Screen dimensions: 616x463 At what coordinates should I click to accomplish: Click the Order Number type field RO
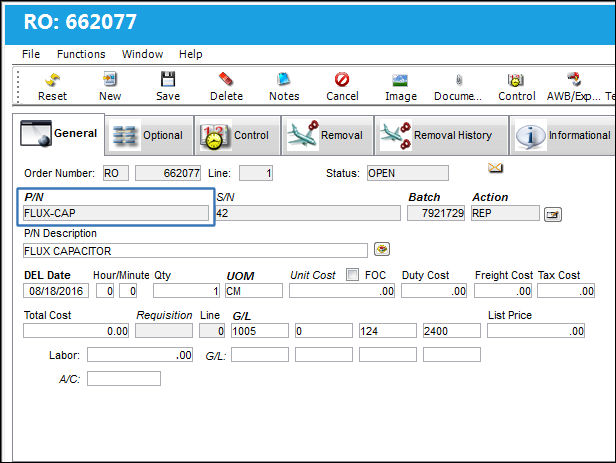[116, 173]
